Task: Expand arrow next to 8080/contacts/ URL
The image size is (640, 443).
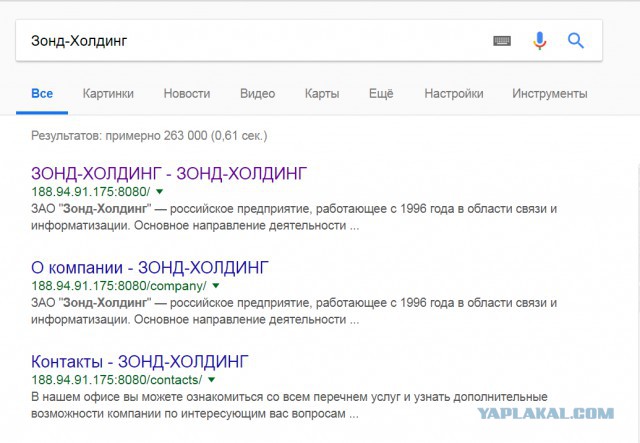Action: tap(211, 379)
